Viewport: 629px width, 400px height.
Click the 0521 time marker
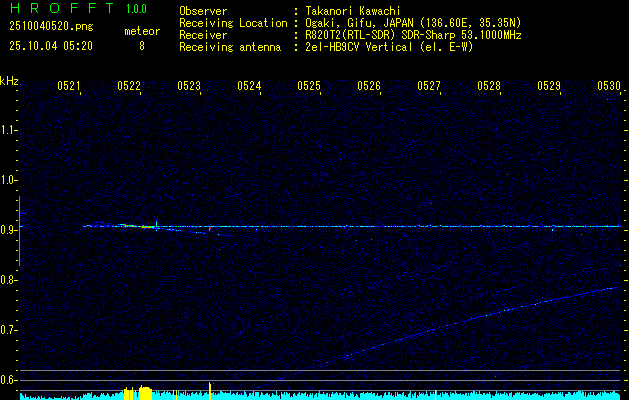(69, 85)
